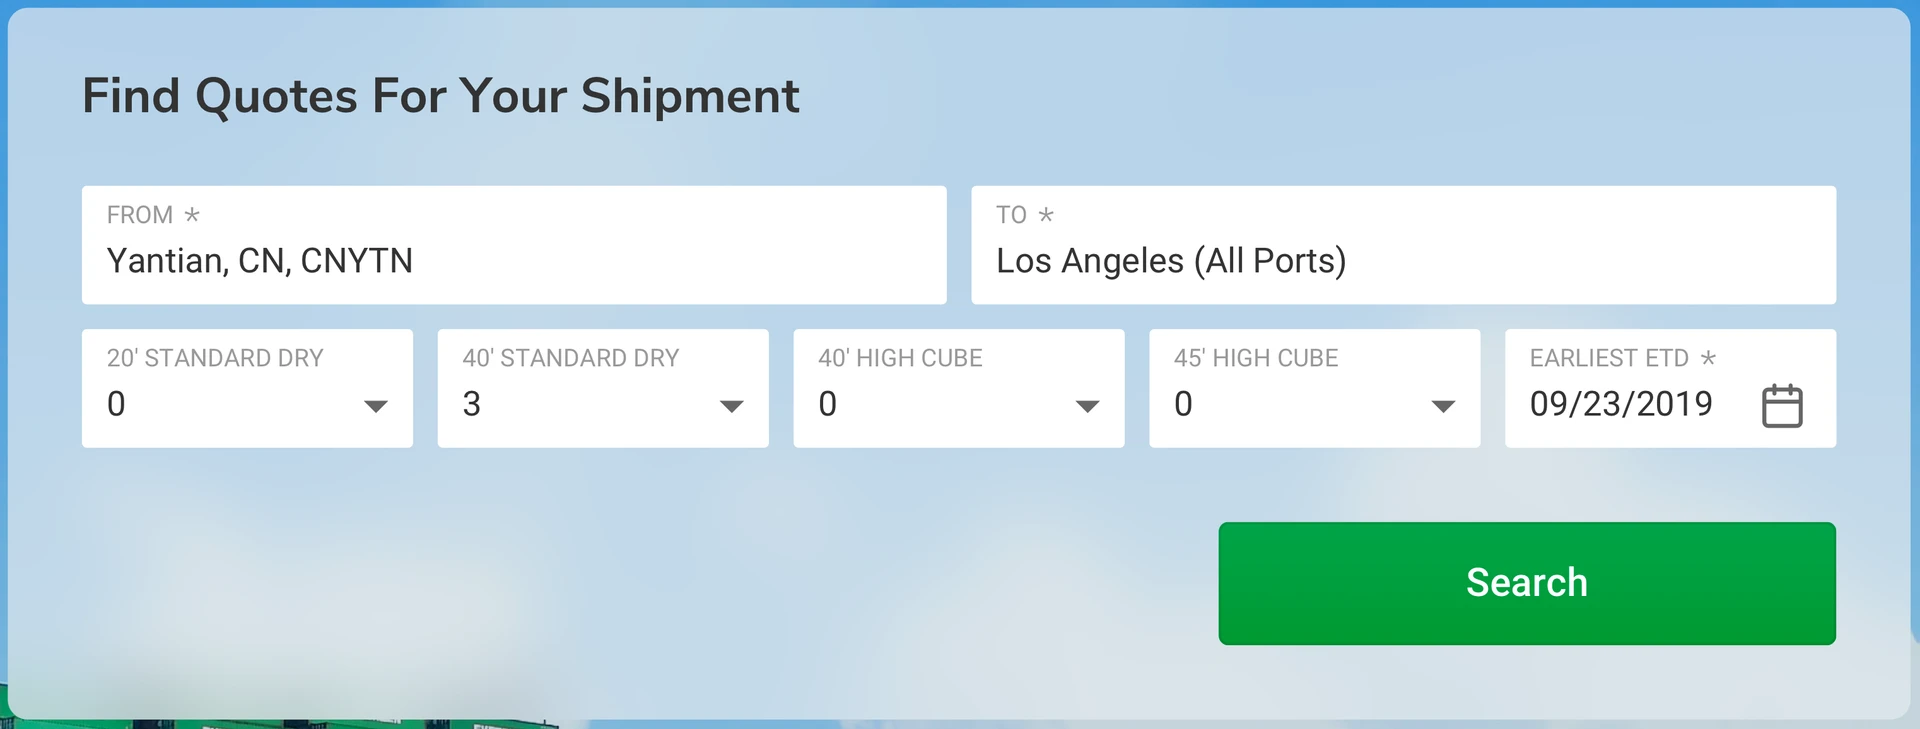The width and height of the screenshot is (1920, 729).
Task: Click the 09/23/2019 date value
Action: tap(1620, 404)
